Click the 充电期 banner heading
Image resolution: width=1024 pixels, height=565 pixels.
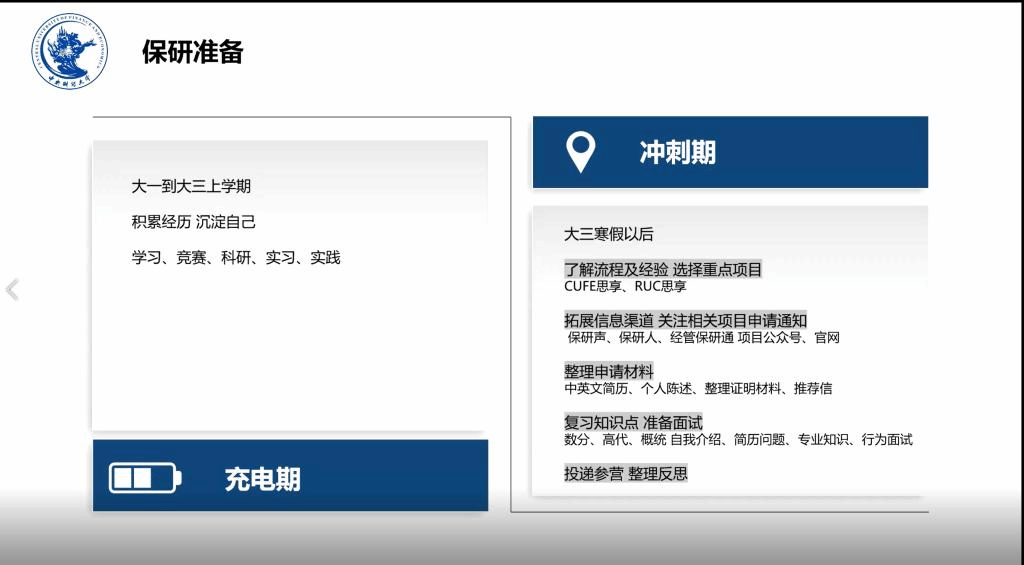262,479
